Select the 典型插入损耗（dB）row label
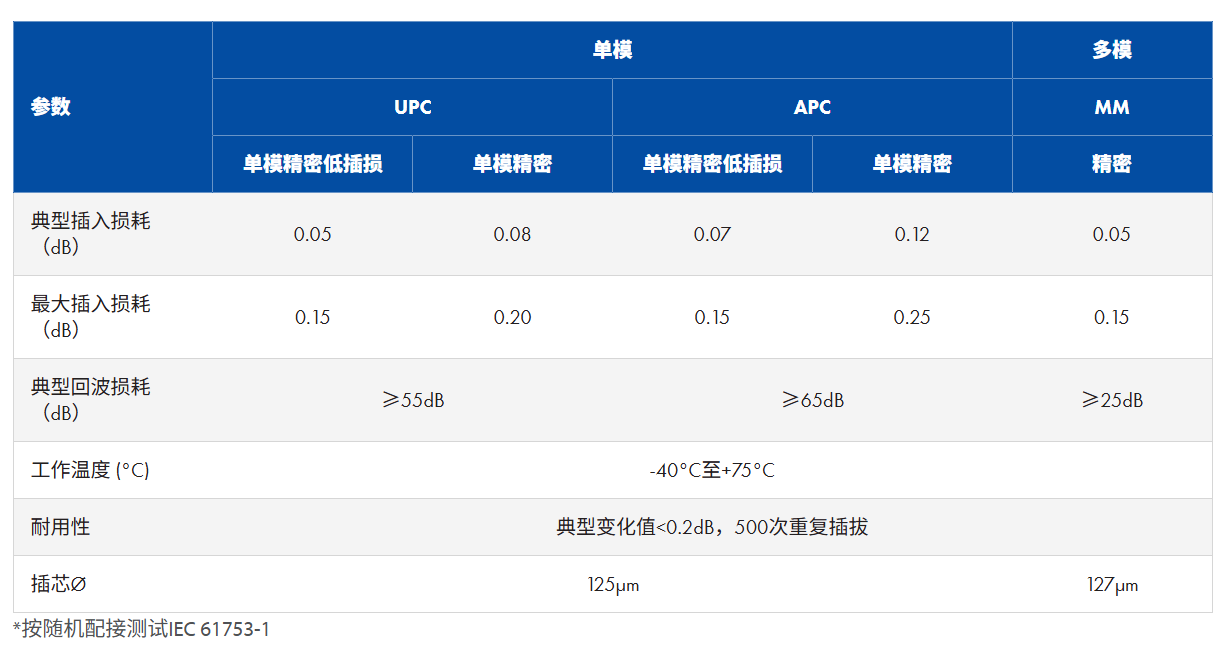Viewport: 1228px width, 649px height. (90, 234)
